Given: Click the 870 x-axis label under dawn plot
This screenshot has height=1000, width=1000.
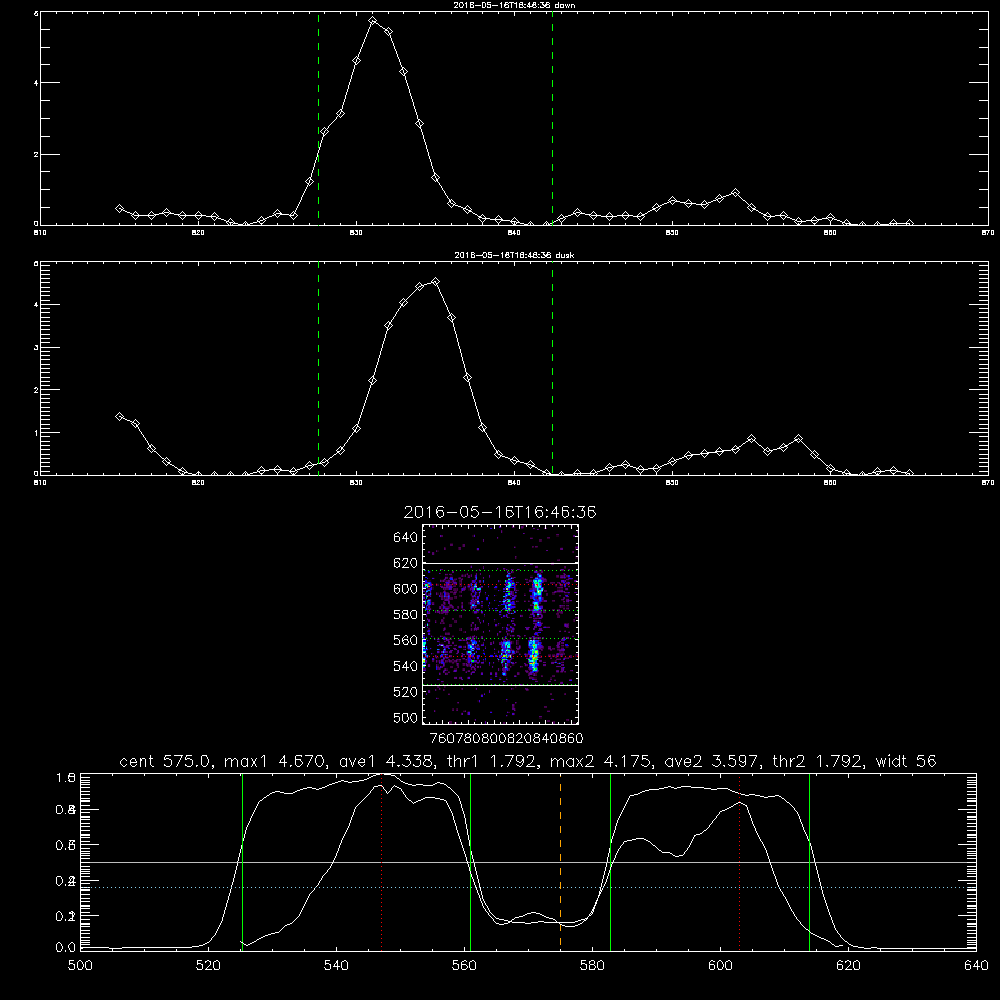Looking at the screenshot, I should pyautogui.click(x=987, y=233).
